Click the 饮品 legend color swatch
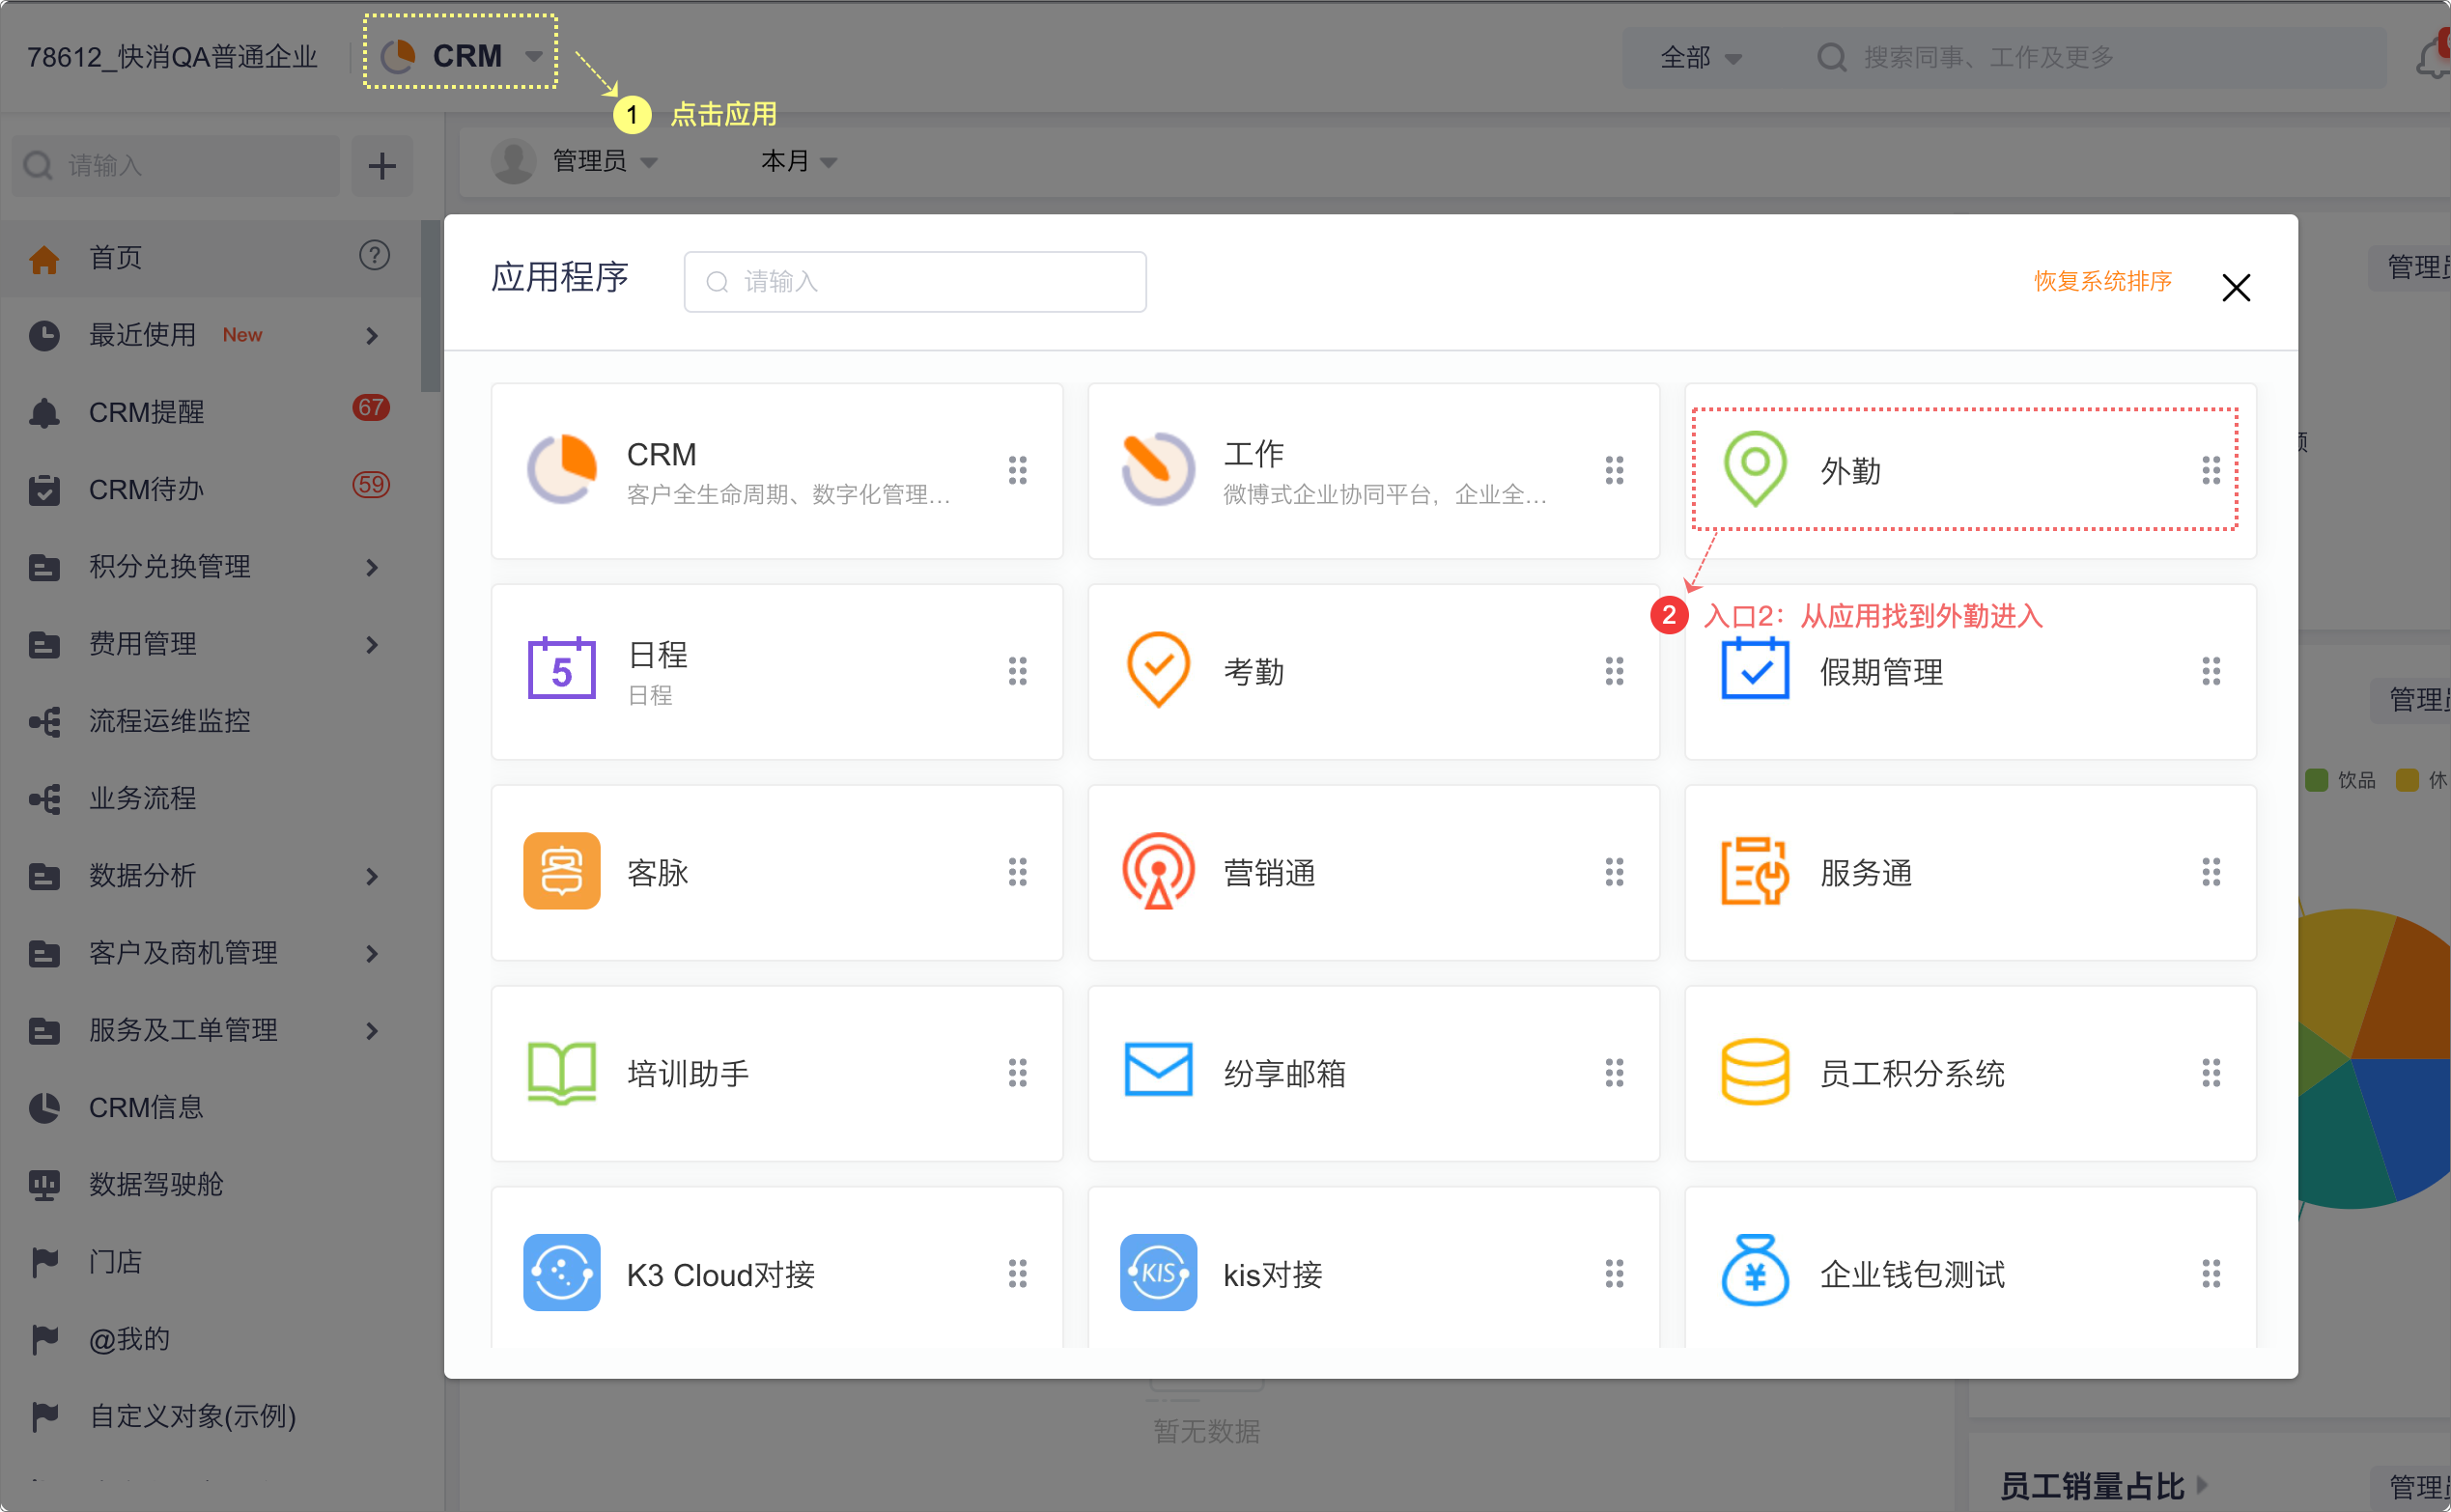Screen dimensions: 2451x1512 pyautogui.click(x=2316, y=780)
